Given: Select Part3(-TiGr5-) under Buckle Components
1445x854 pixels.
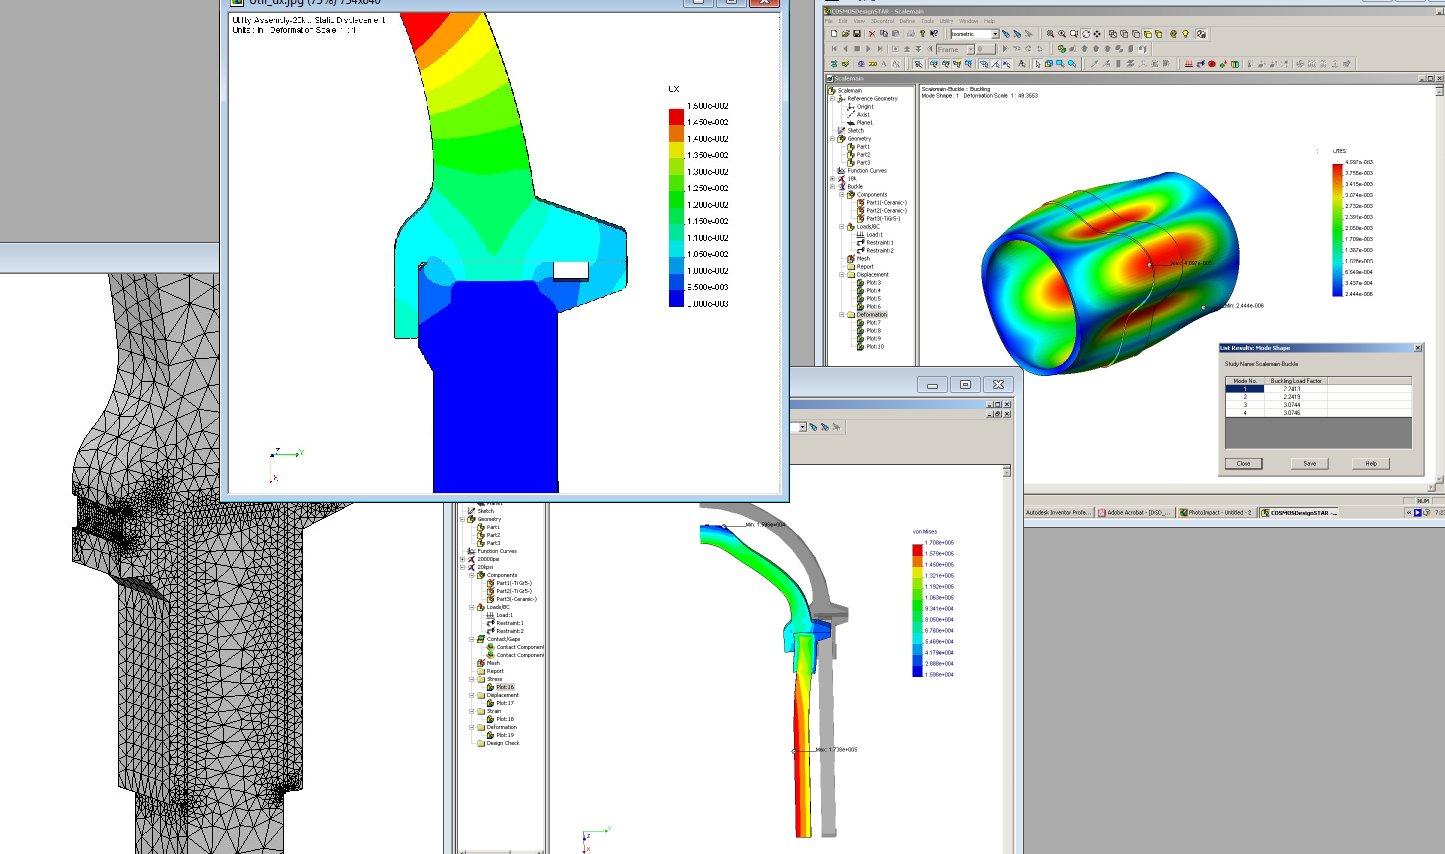Looking at the screenshot, I should 883,218.
